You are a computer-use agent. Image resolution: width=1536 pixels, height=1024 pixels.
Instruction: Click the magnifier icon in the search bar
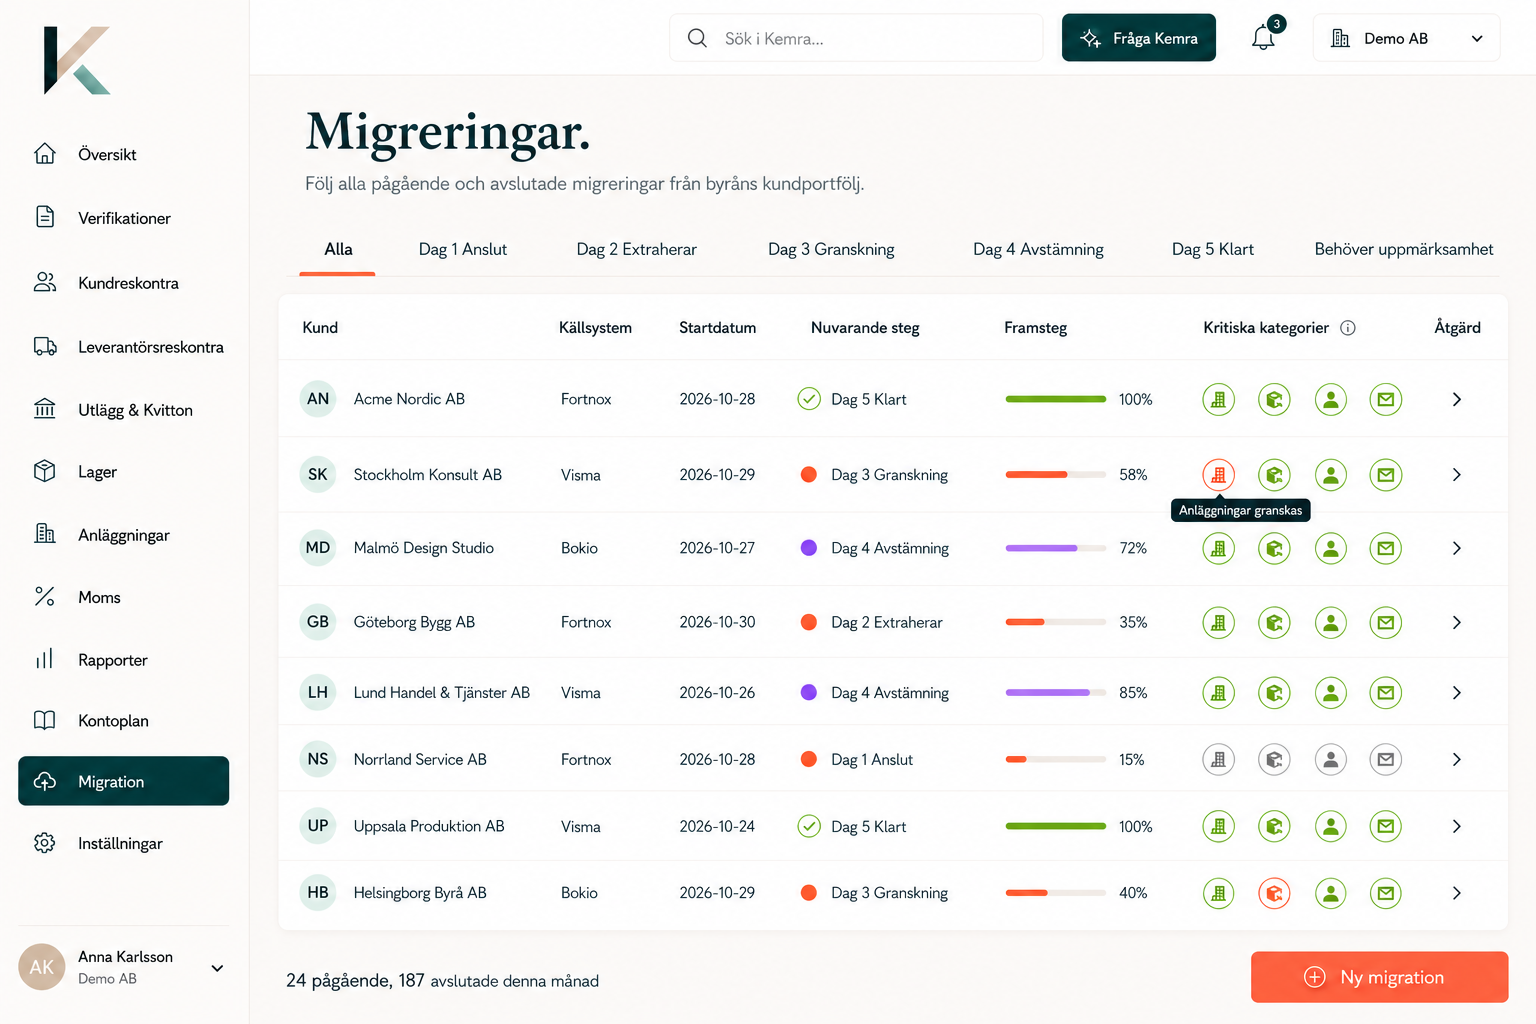click(x=697, y=38)
